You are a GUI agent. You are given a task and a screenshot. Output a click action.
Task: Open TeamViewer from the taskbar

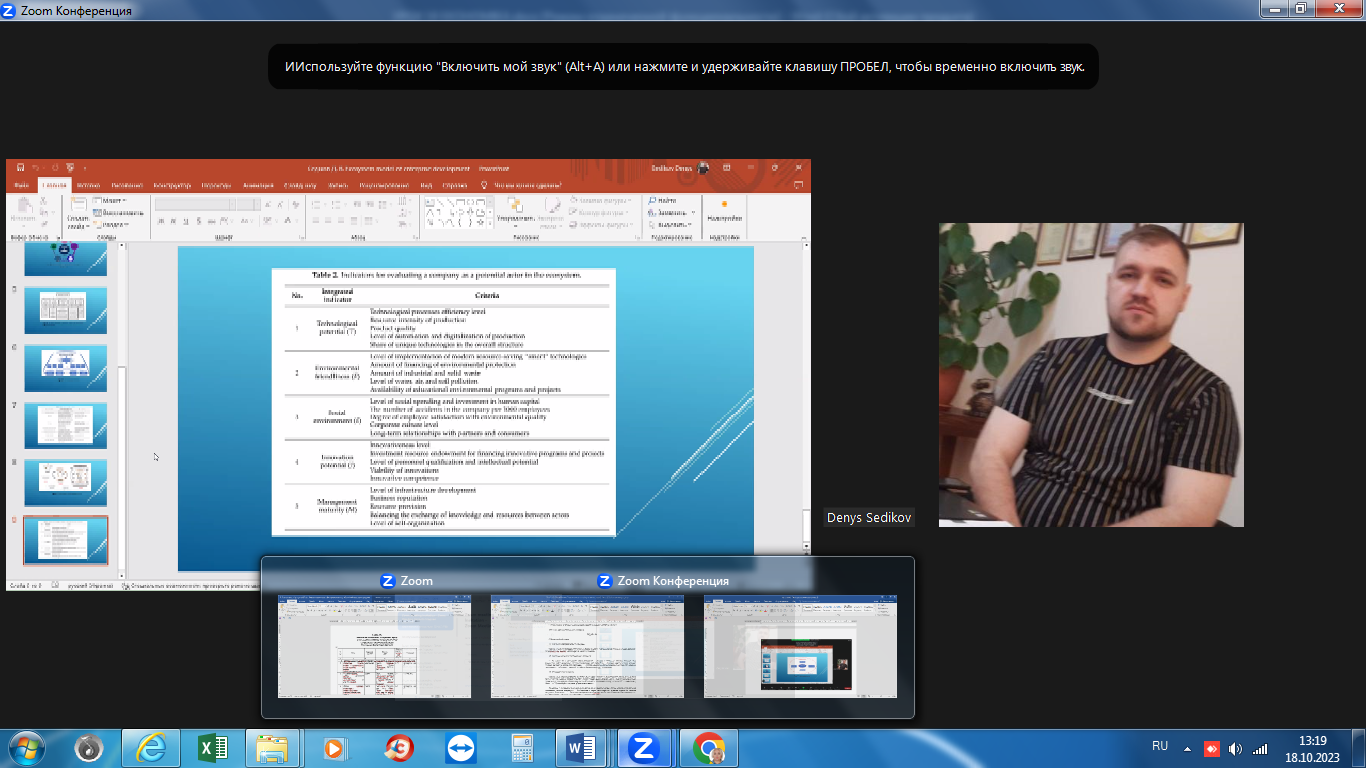461,748
